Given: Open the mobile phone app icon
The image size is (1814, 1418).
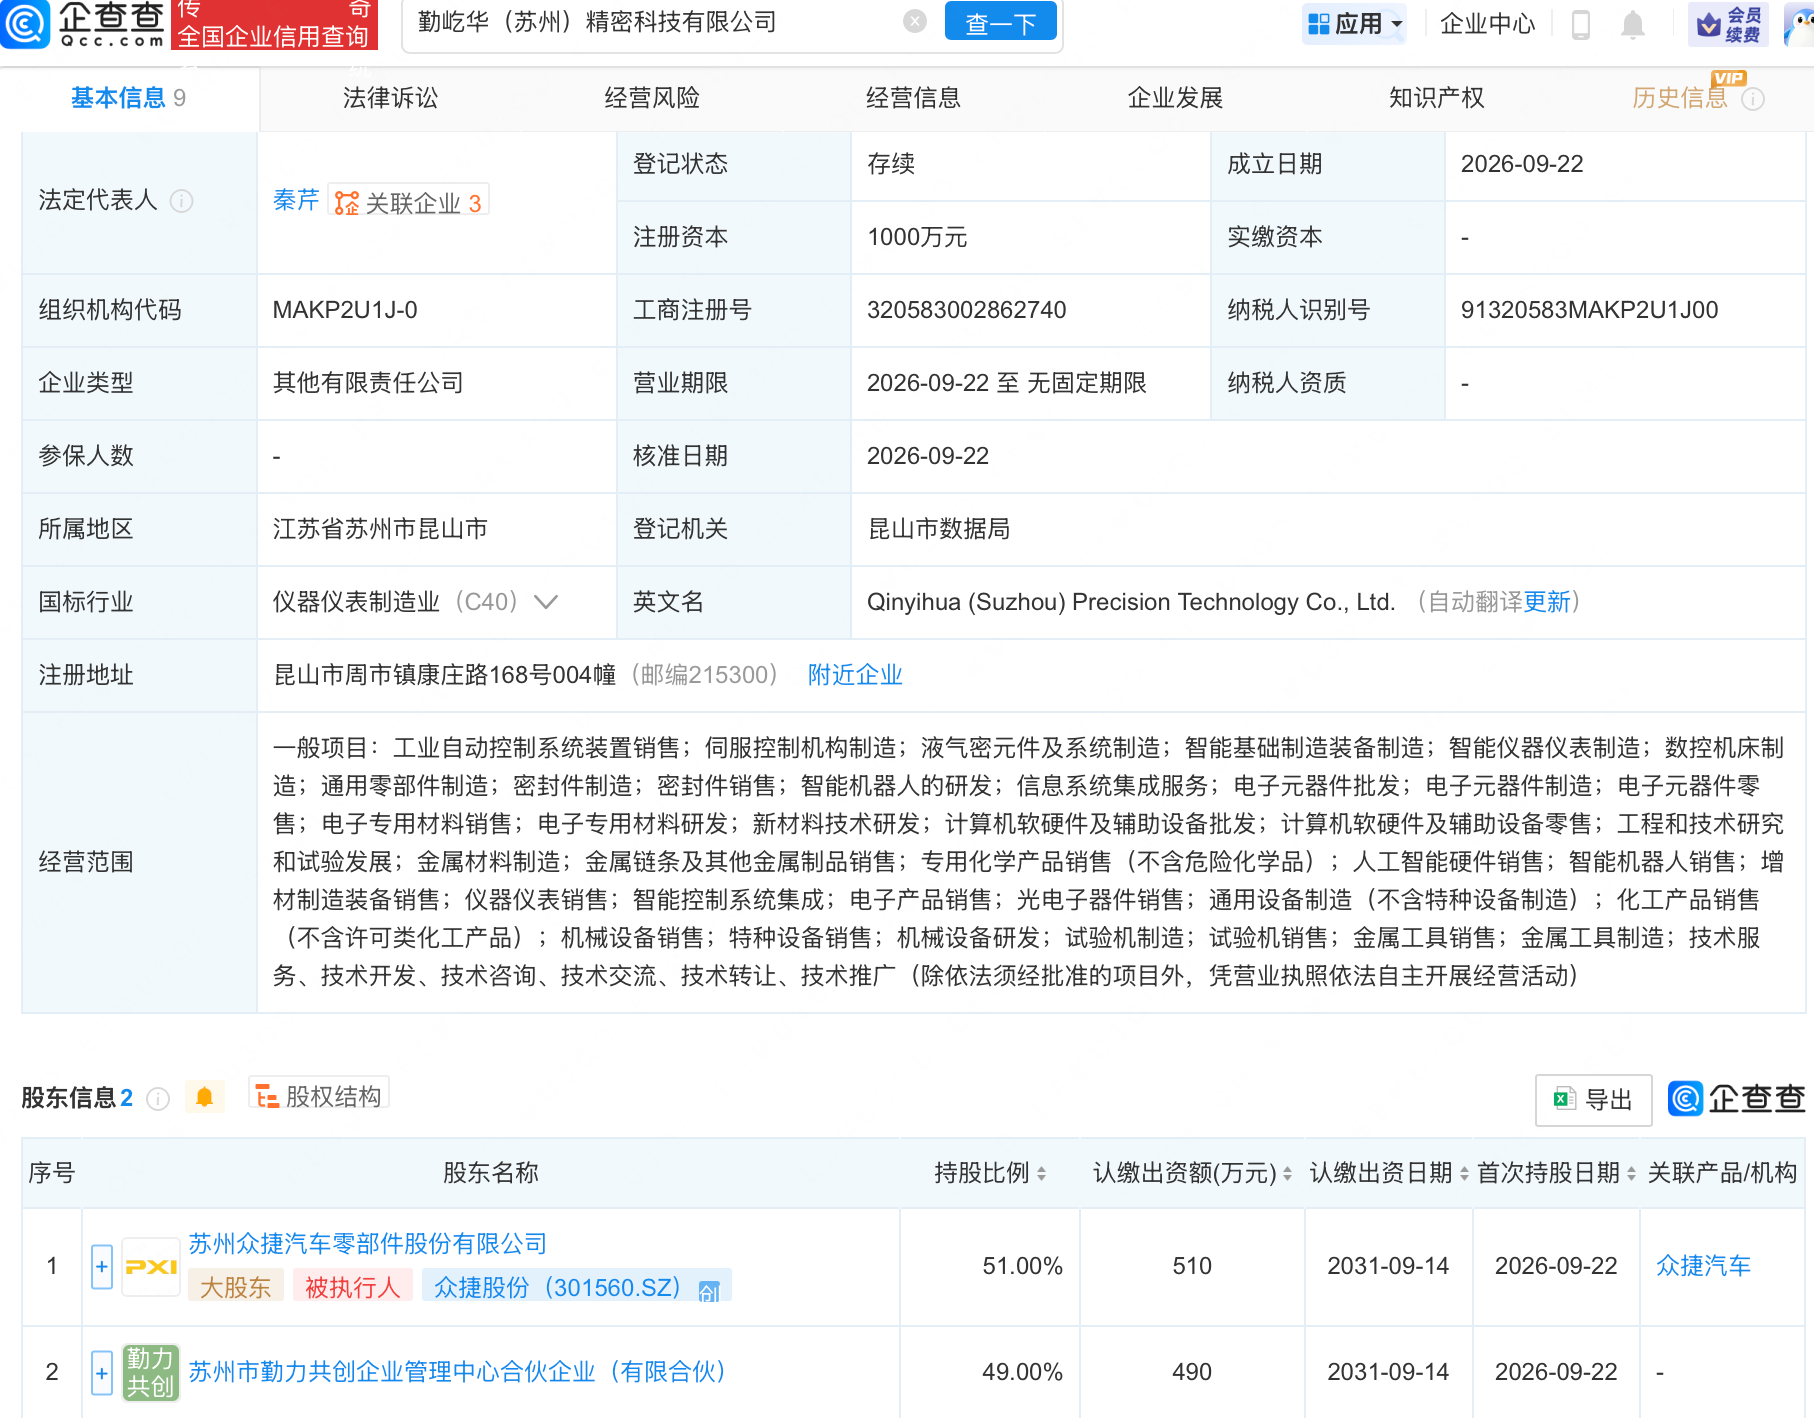Looking at the screenshot, I should [1580, 24].
